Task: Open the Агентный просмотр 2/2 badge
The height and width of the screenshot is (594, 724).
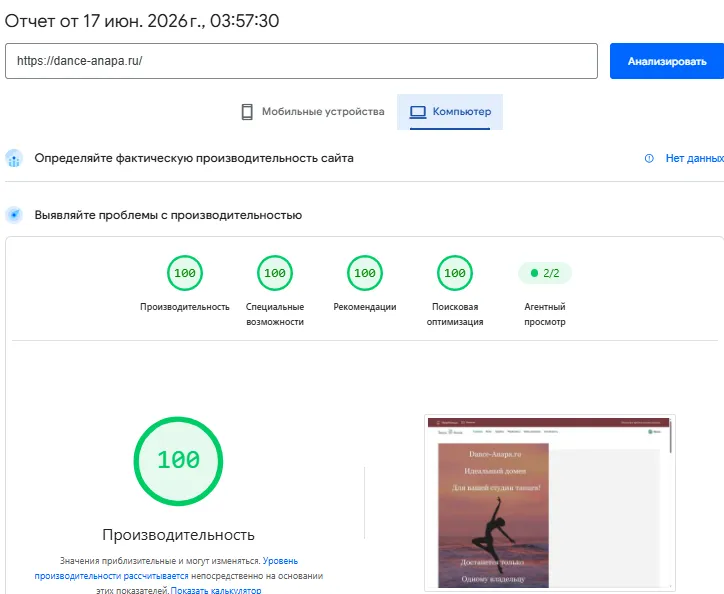Action: pyautogui.click(x=545, y=273)
